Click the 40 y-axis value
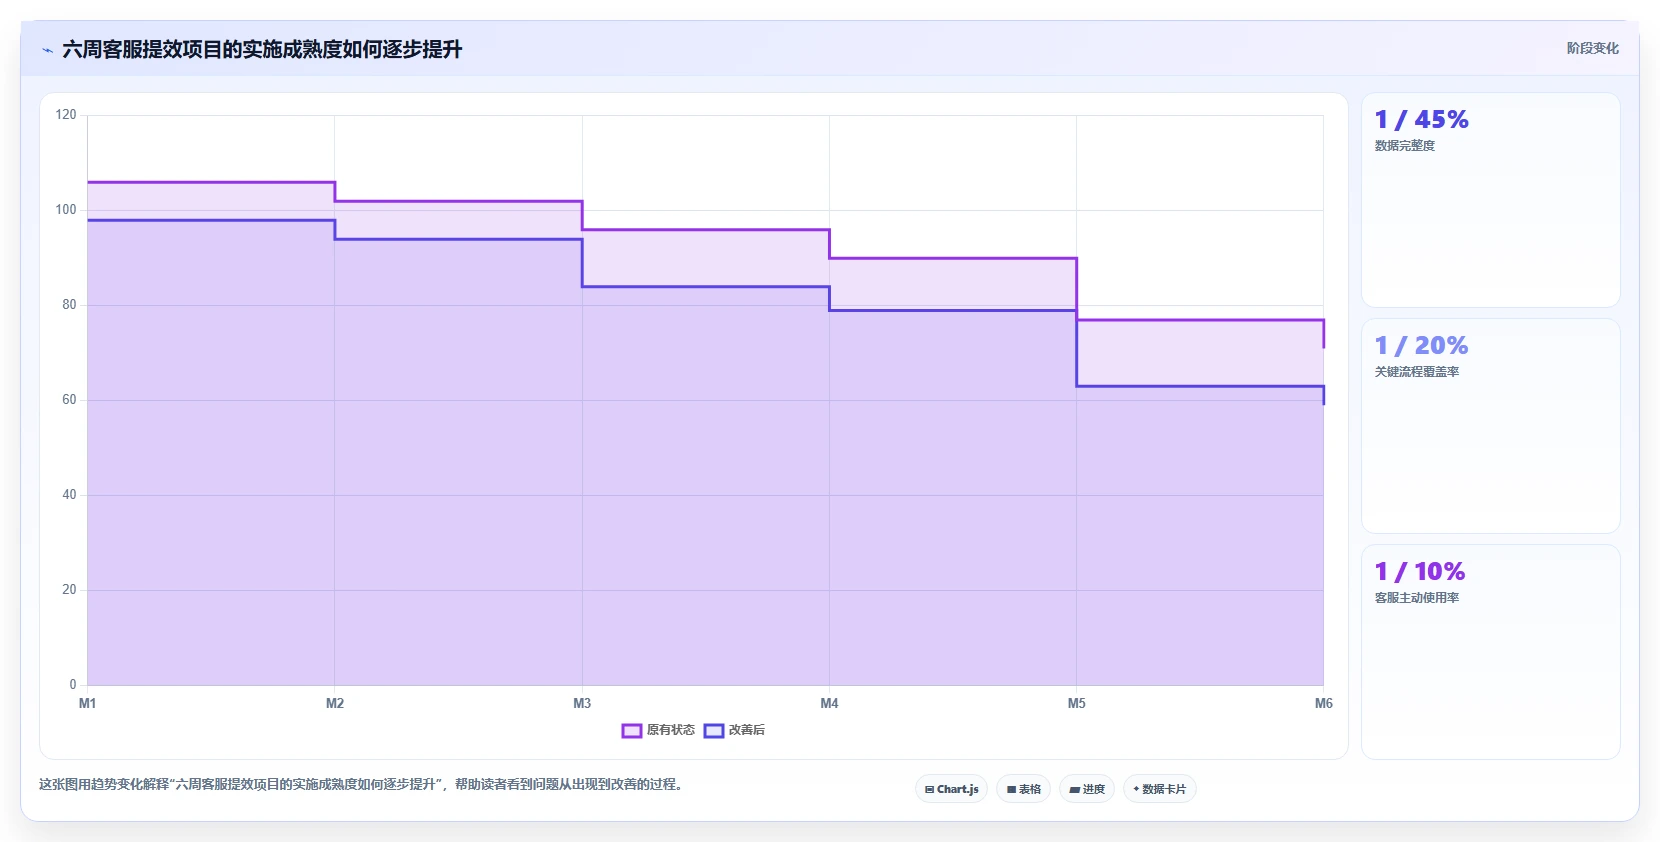The width and height of the screenshot is (1660, 842). tap(69, 495)
